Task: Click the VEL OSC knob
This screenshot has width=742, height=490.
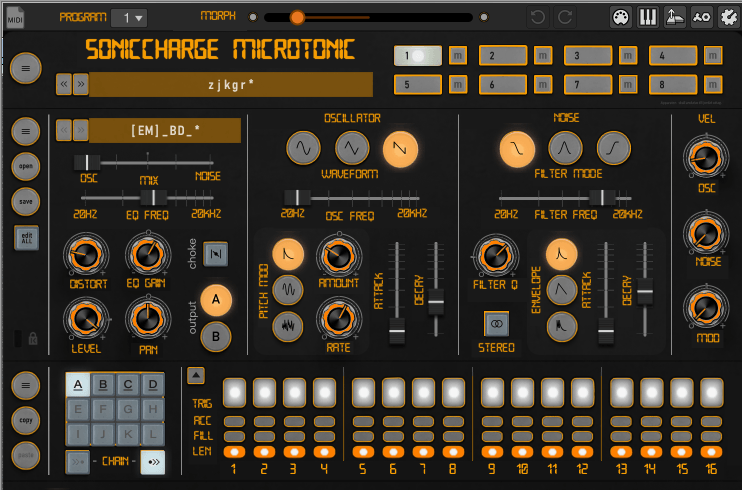Action: point(706,158)
